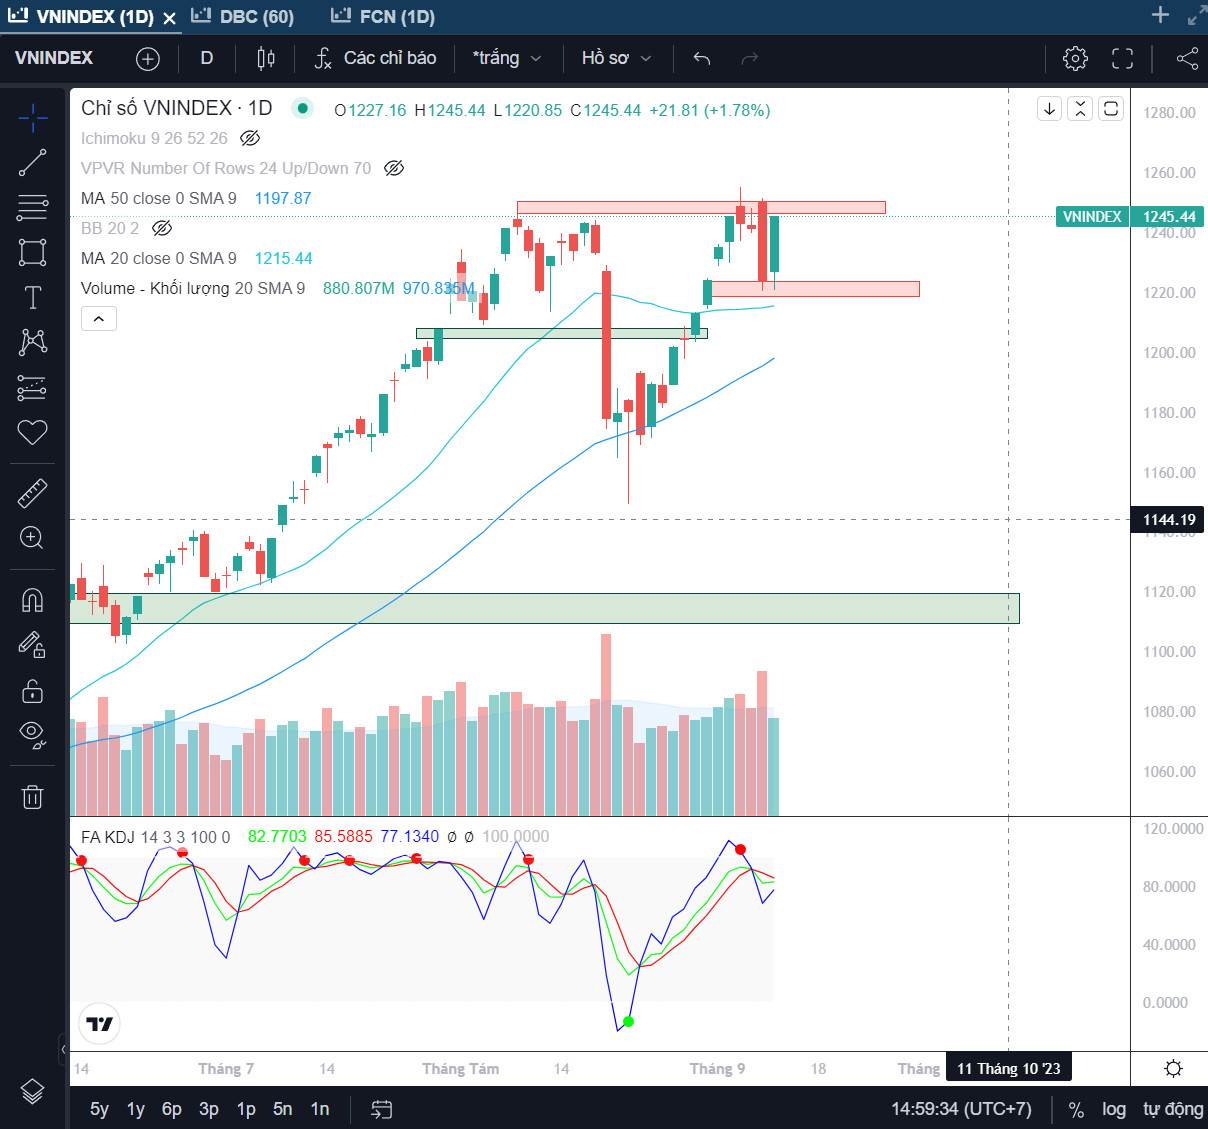Undo the last chart action
Image resolution: width=1208 pixels, height=1129 pixels.
click(702, 59)
